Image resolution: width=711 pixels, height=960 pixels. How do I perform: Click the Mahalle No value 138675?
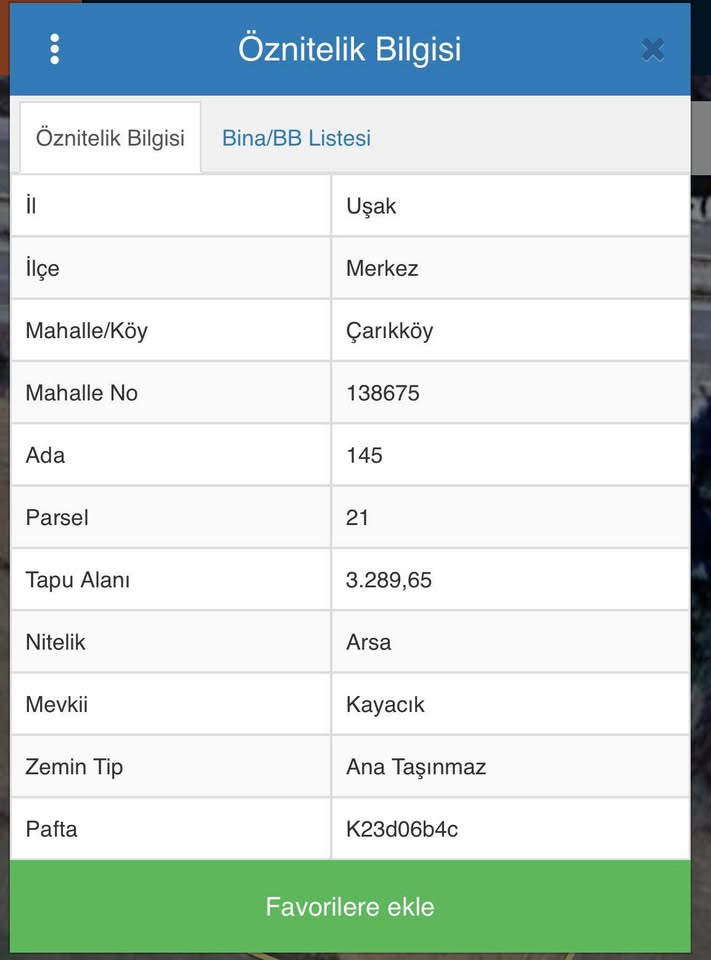point(383,393)
